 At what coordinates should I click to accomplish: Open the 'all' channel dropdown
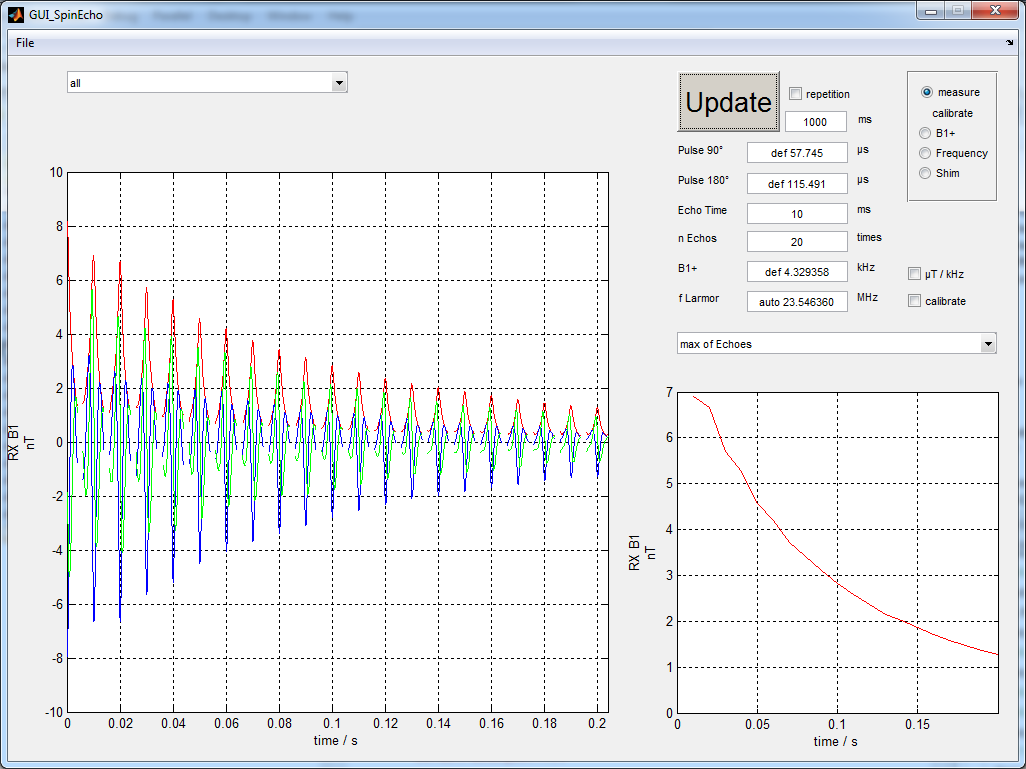click(x=207, y=83)
